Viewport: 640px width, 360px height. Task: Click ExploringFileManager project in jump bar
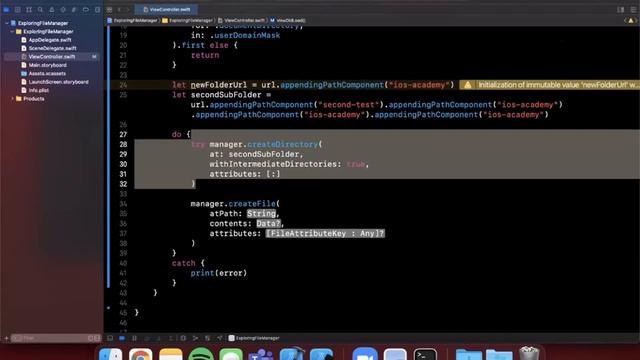point(133,20)
